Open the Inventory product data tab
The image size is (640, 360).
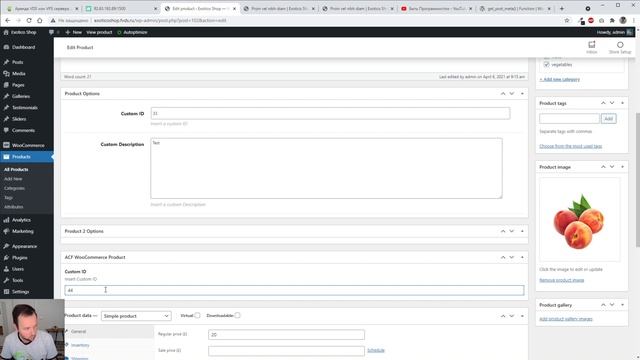(80, 345)
